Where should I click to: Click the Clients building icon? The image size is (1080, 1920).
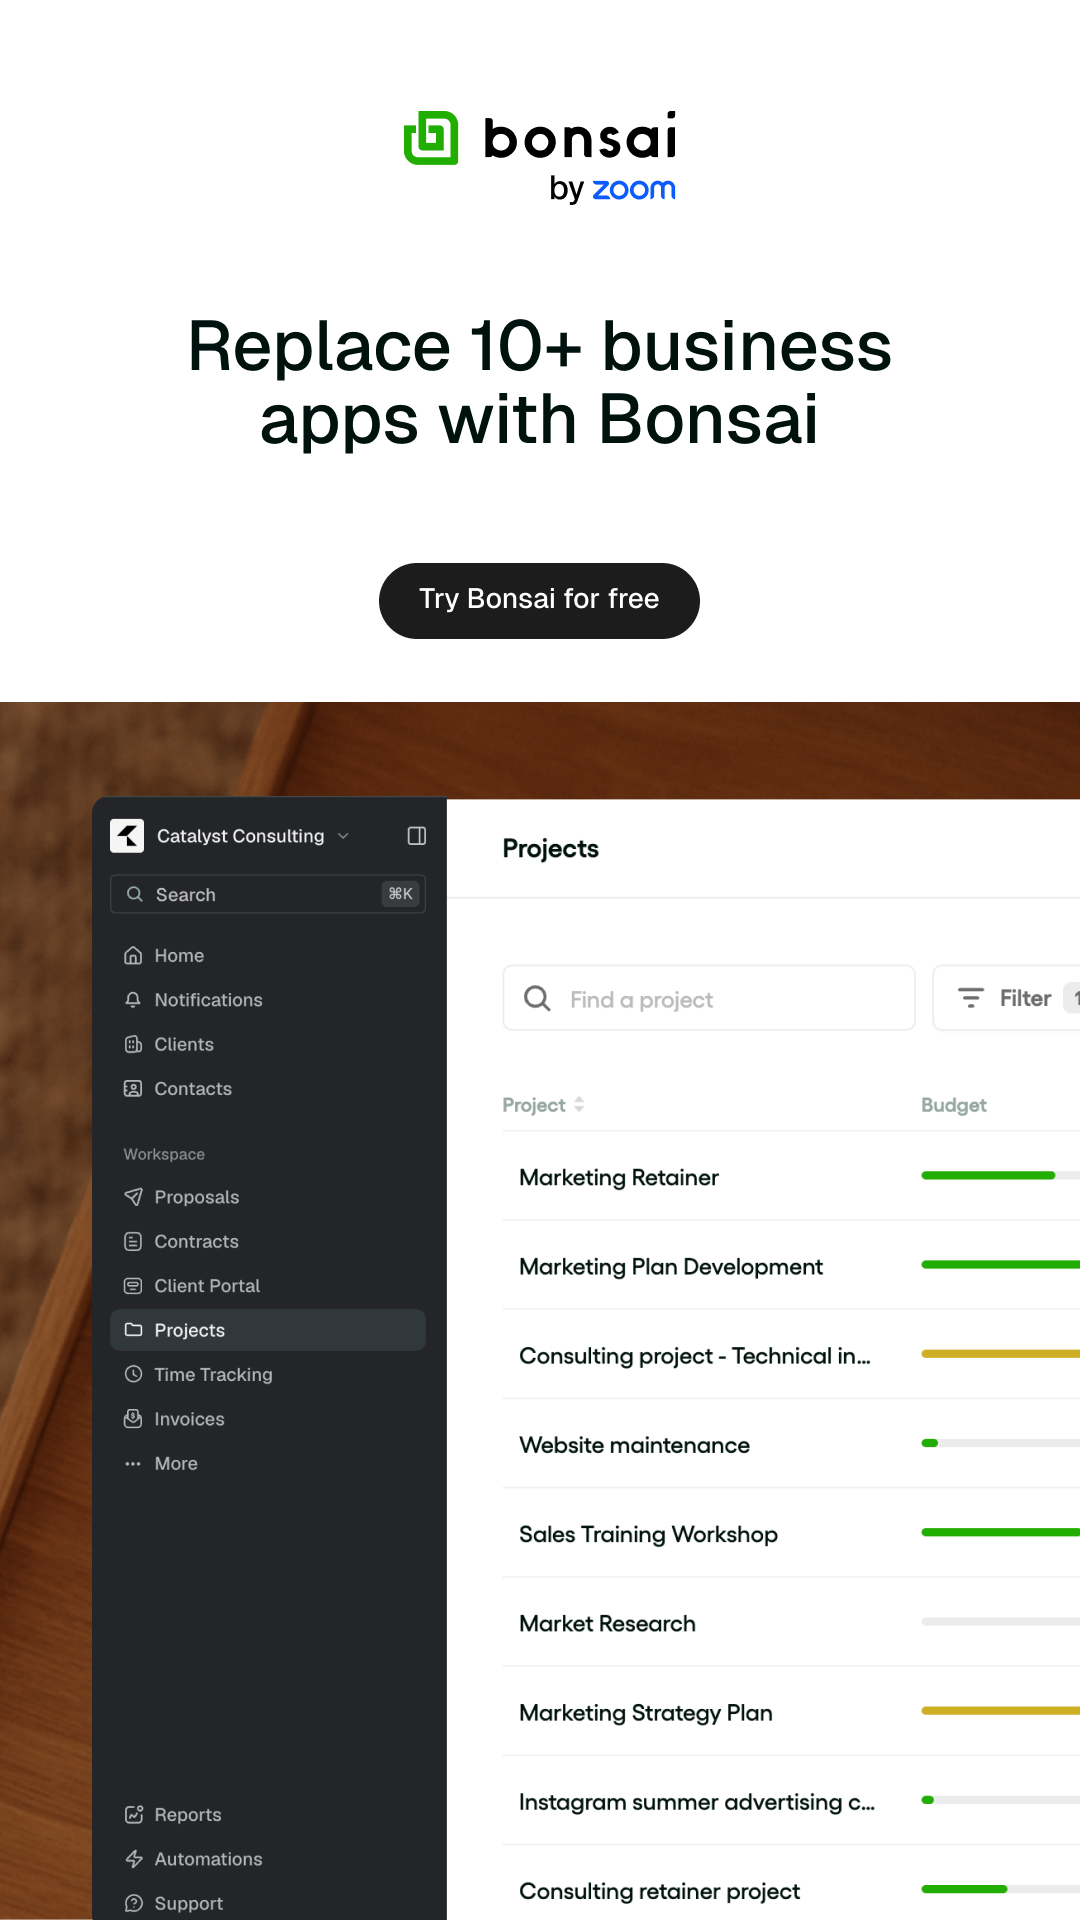(x=133, y=1044)
